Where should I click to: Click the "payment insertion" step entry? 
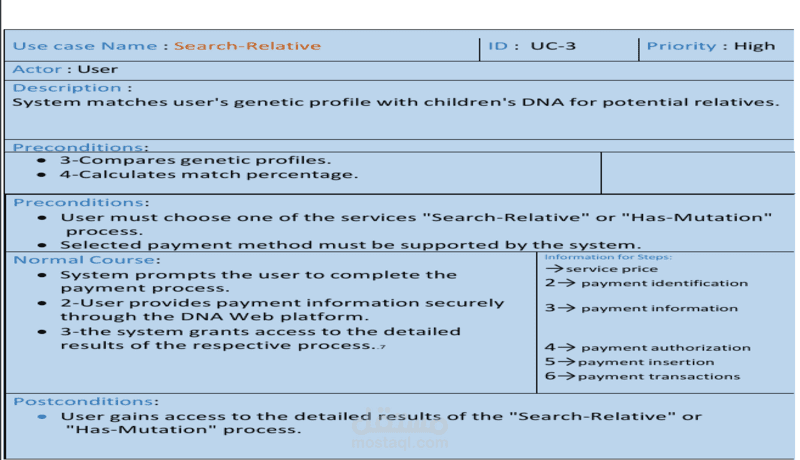(629, 362)
